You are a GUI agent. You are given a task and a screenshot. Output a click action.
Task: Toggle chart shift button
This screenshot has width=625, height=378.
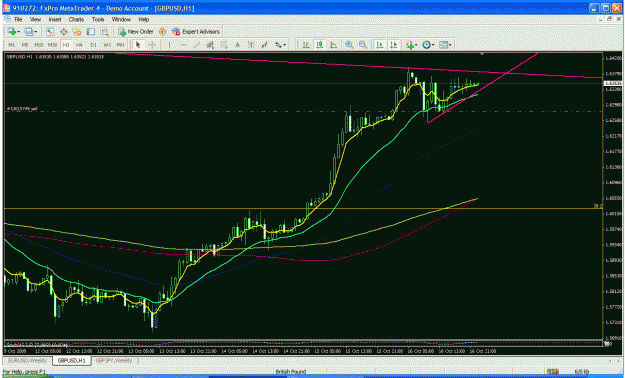(393, 45)
